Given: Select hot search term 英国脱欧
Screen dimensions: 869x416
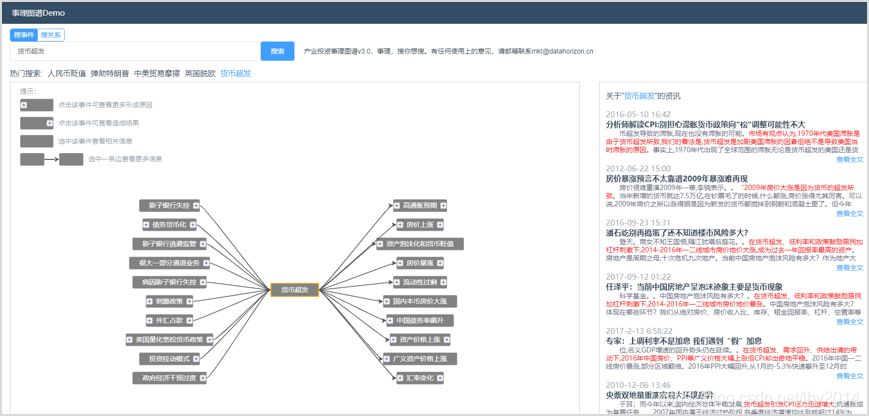Looking at the screenshot, I should (200, 73).
